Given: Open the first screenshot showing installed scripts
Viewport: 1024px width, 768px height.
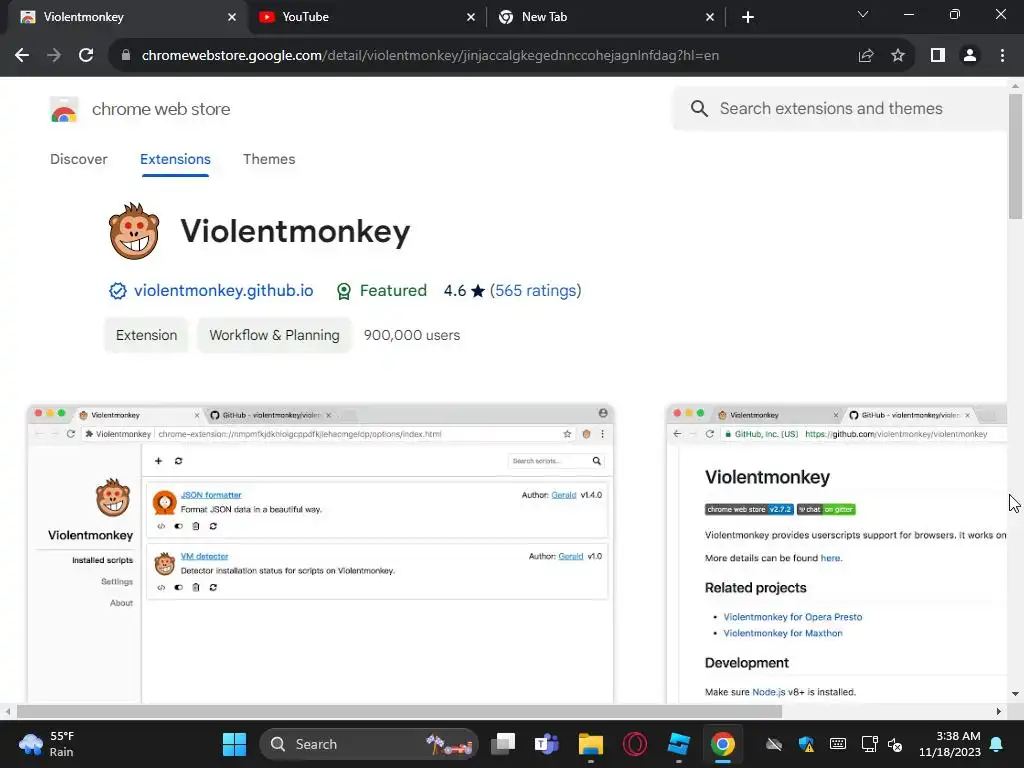Looking at the screenshot, I should coord(320,554).
